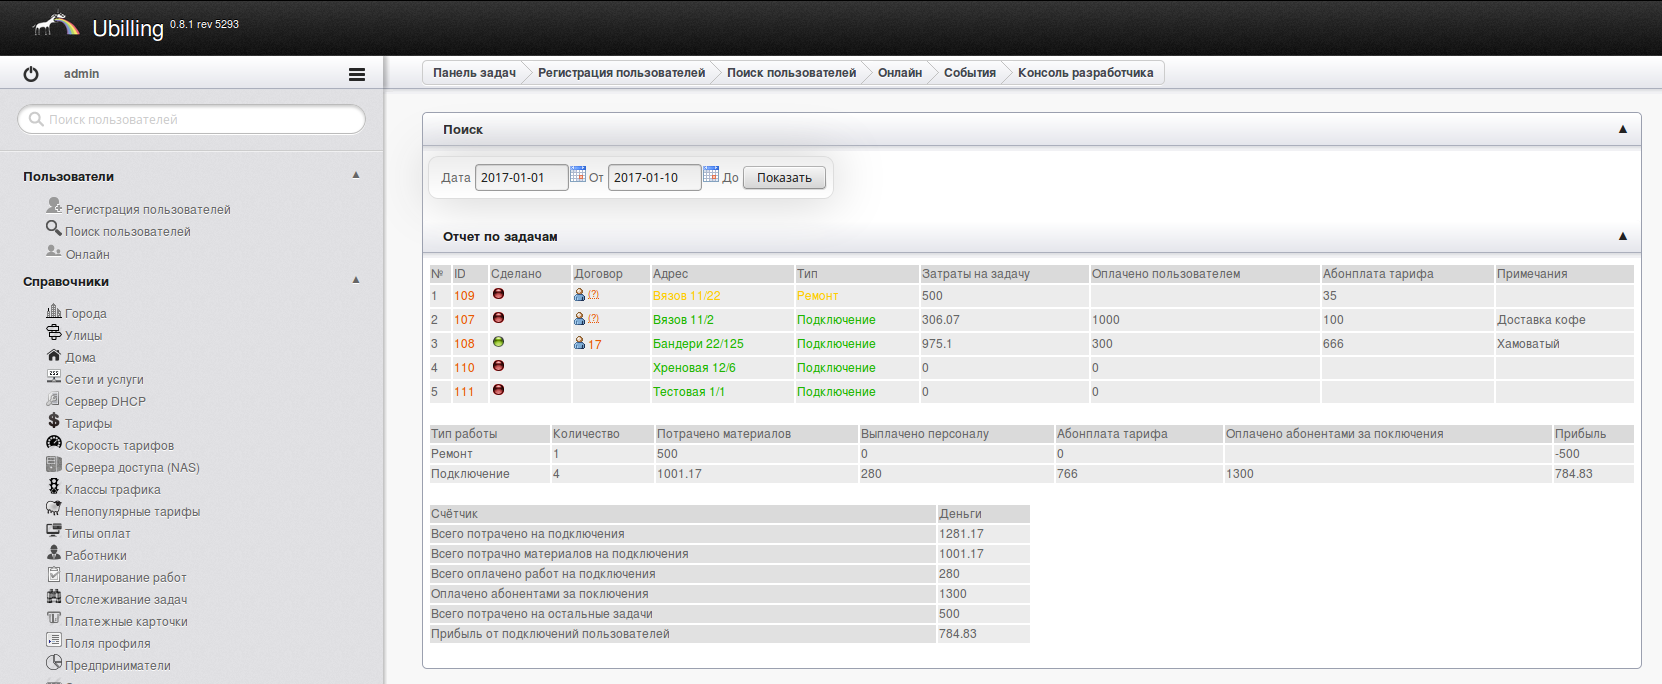
Task: Click the user icon next to contract 17
Action: coord(579,343)
